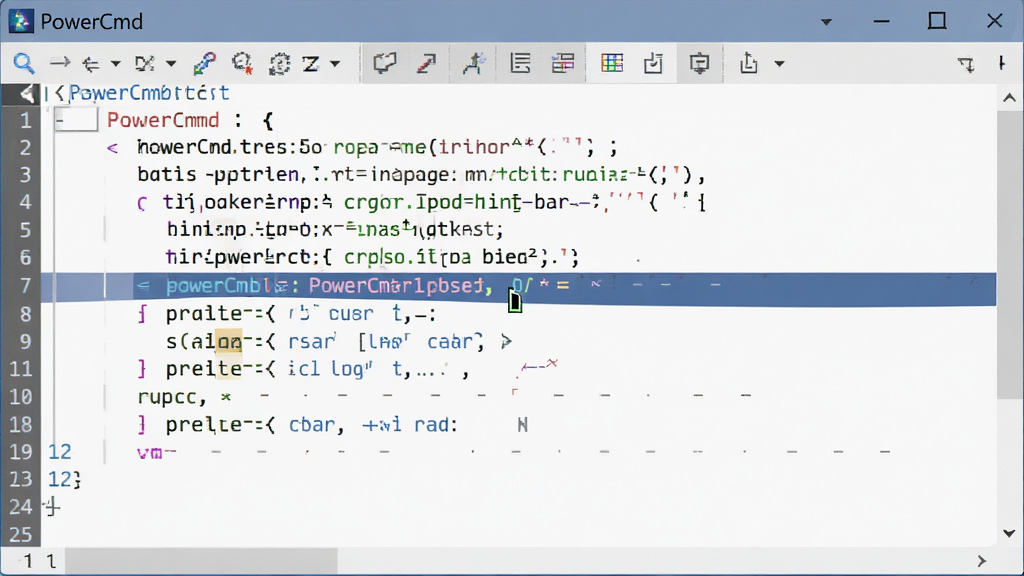Click the left-pointing back arrow icon
This screenshot has height=576, width=1024.
coord(91,63)
